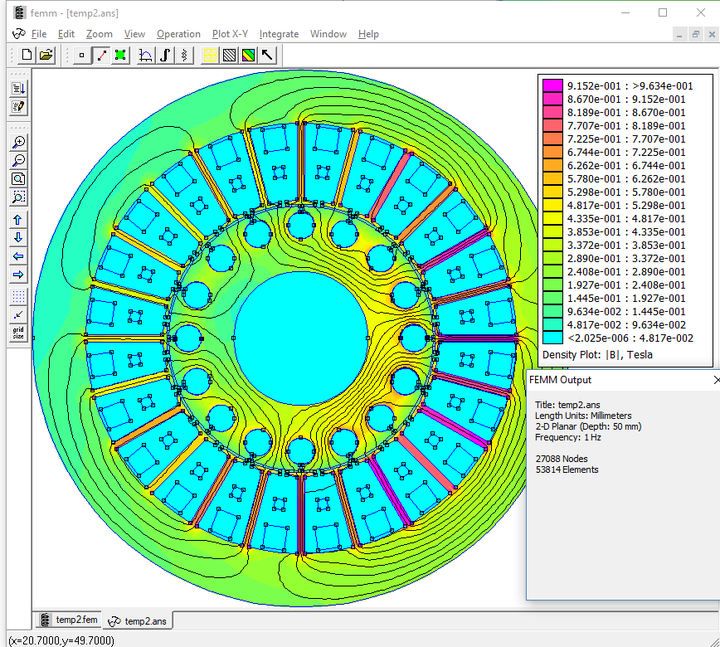Click the integral tool icon

(x=165, y=55)
